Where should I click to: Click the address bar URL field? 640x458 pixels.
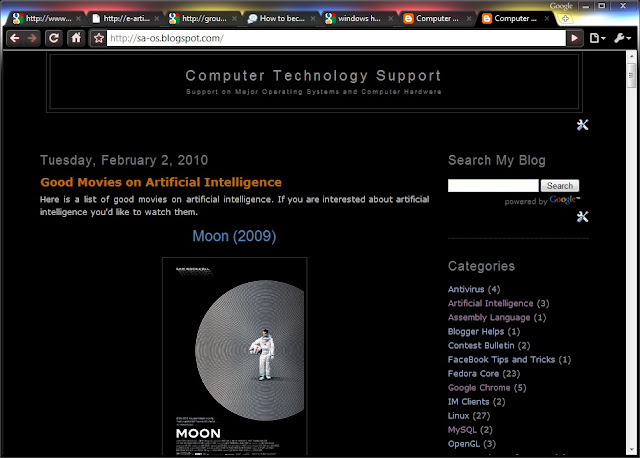336,38
